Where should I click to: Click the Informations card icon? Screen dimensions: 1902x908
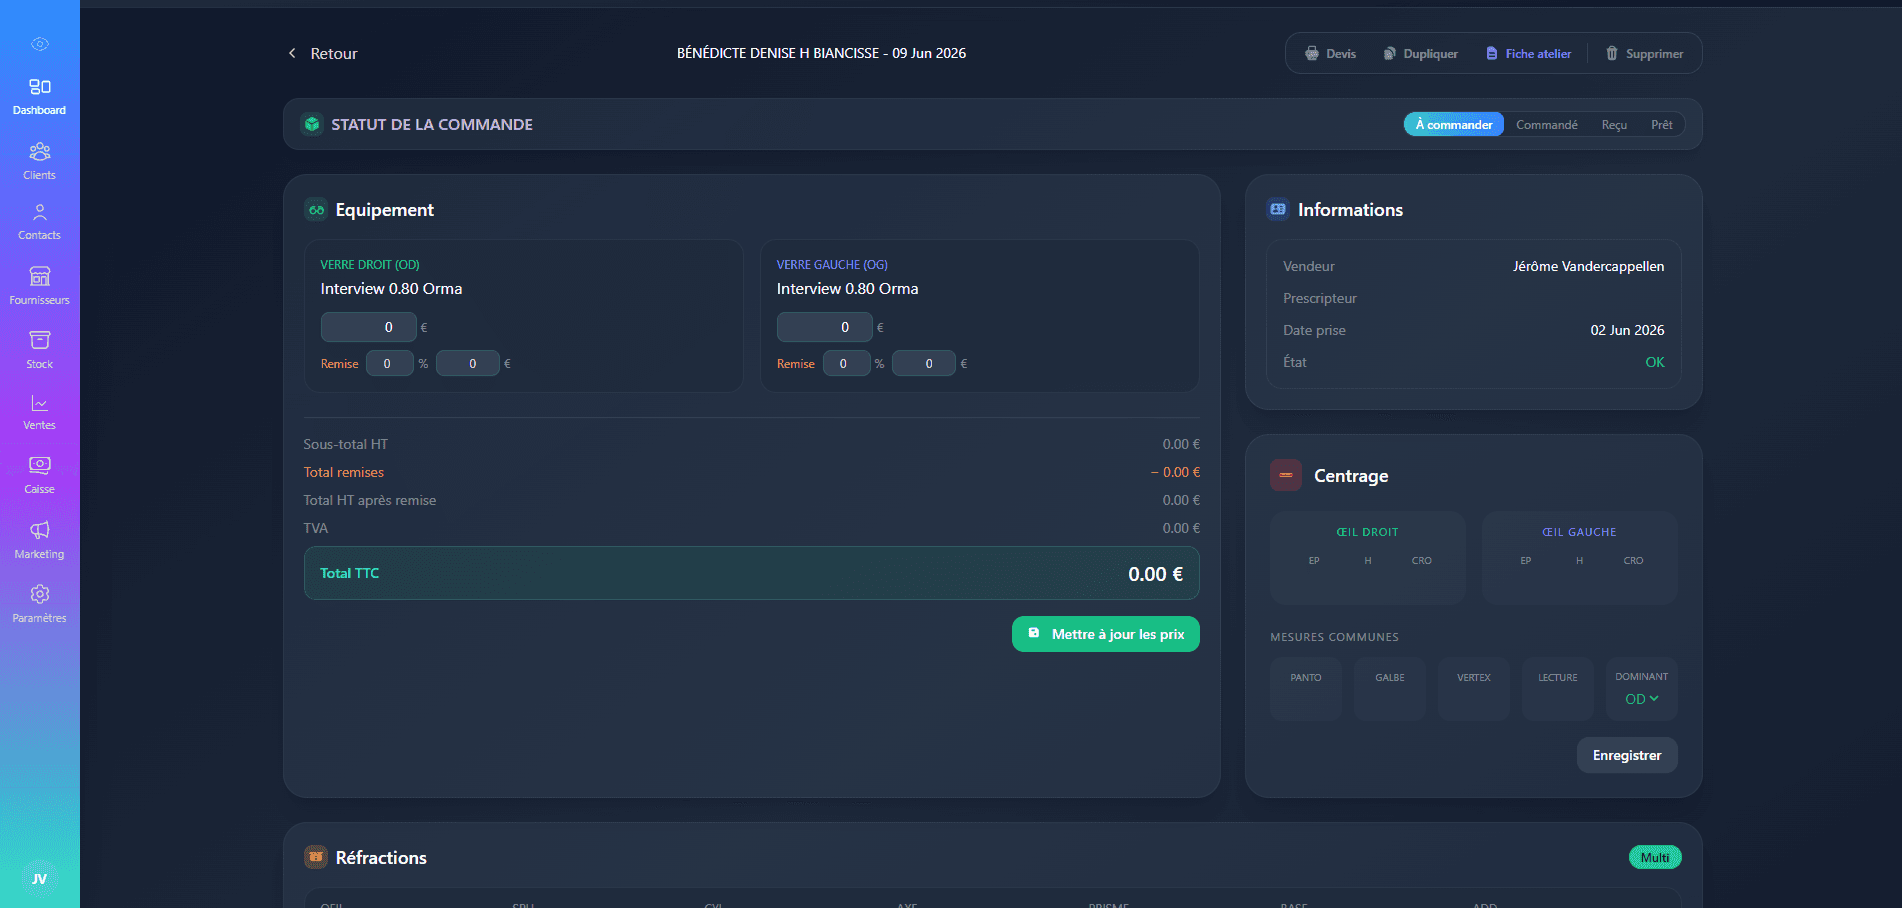1278,209
